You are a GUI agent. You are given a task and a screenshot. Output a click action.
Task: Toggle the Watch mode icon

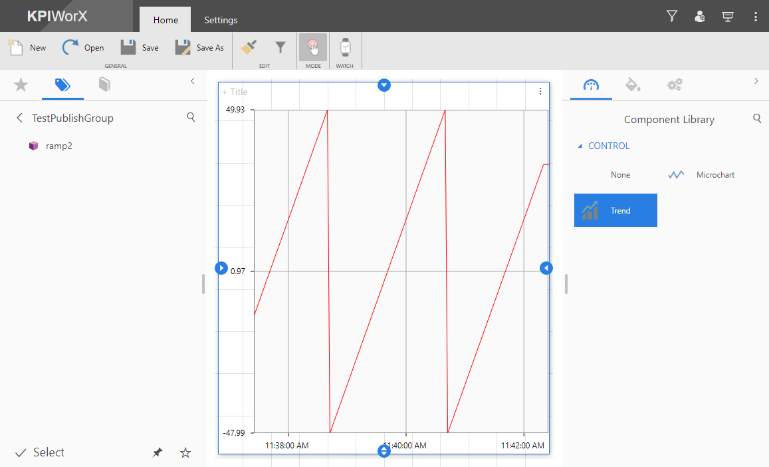(x=345, y=47)
